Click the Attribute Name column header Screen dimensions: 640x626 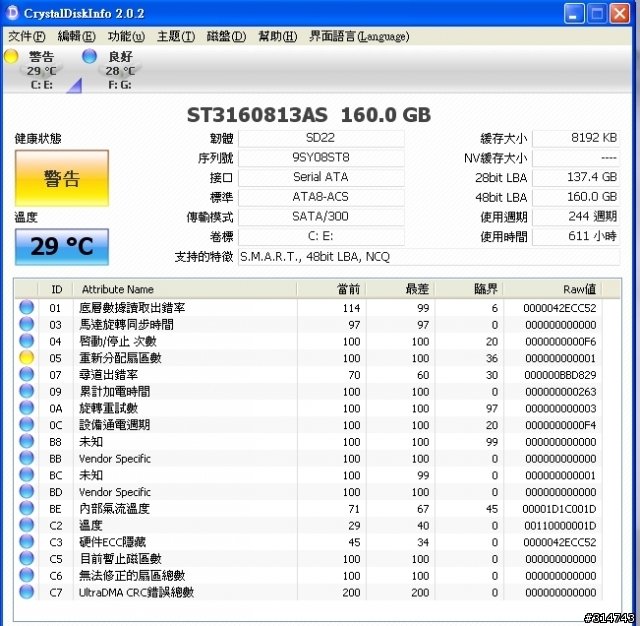point(185,289)
